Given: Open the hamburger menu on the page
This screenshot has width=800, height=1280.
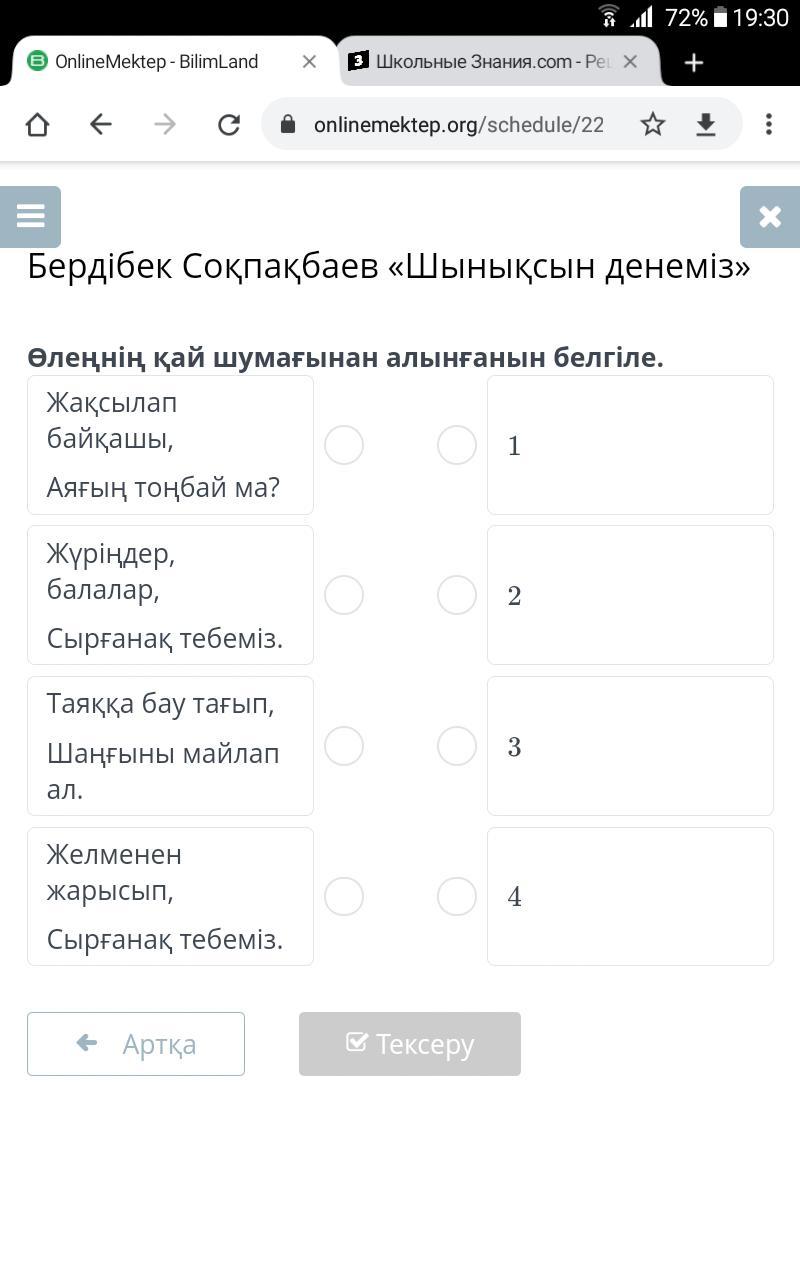Looking at the screenshot, I should pos(31,216).
